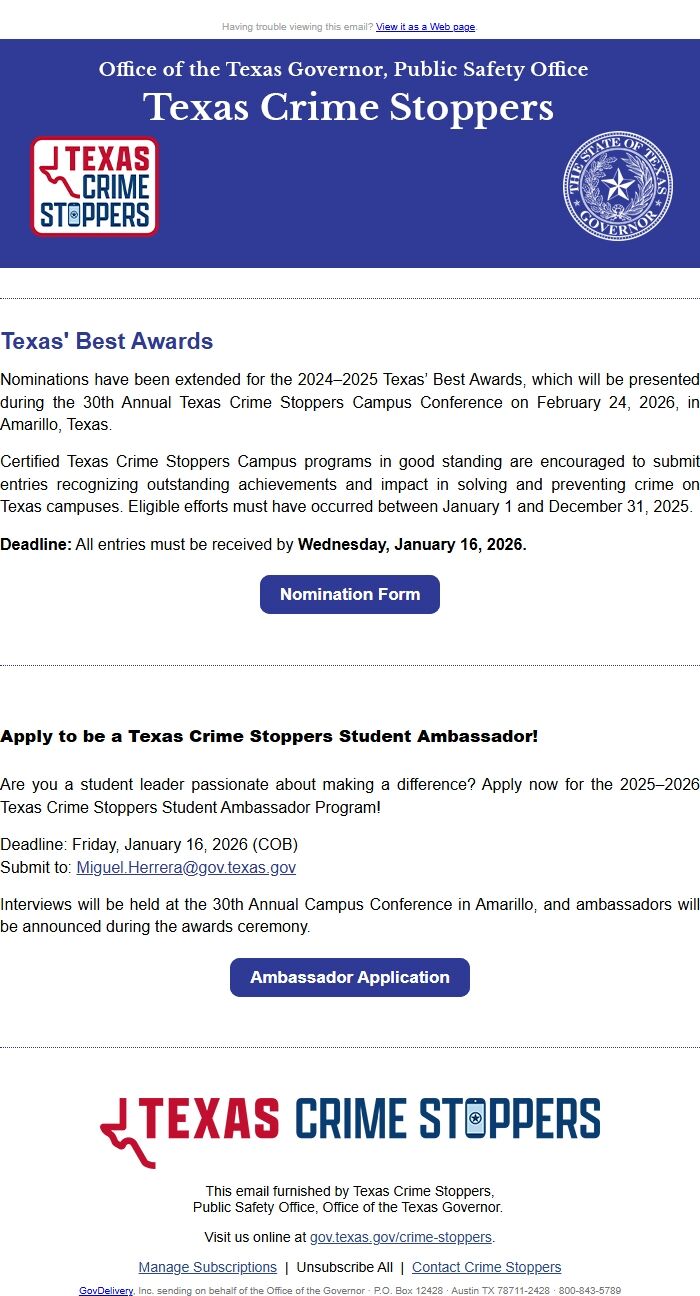Click the 'Office of the Texas Governor' banner subtitle
700x1296 pixels.
click(x=343, y=70)
